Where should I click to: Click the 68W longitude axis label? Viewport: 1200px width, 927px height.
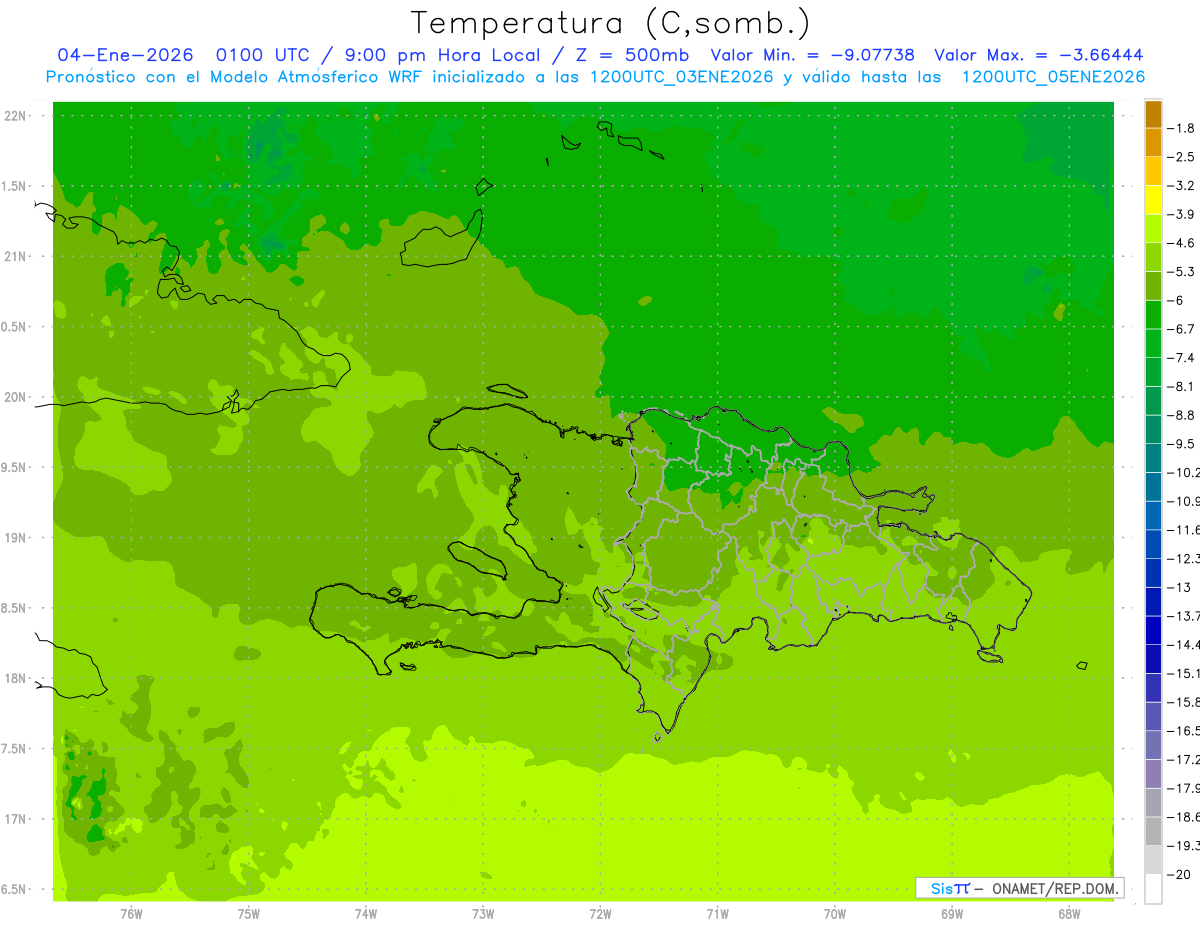click(1069, 913)
